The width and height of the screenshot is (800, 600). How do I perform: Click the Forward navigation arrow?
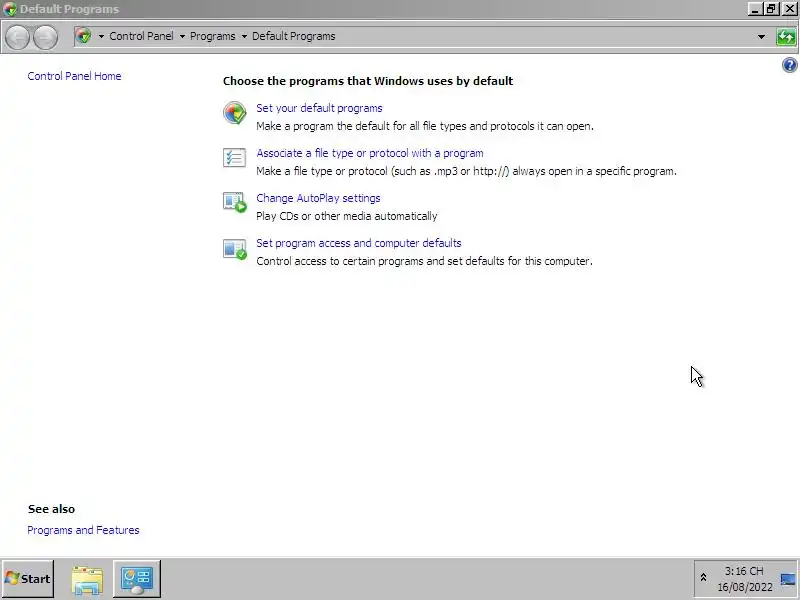click(45, 37)
